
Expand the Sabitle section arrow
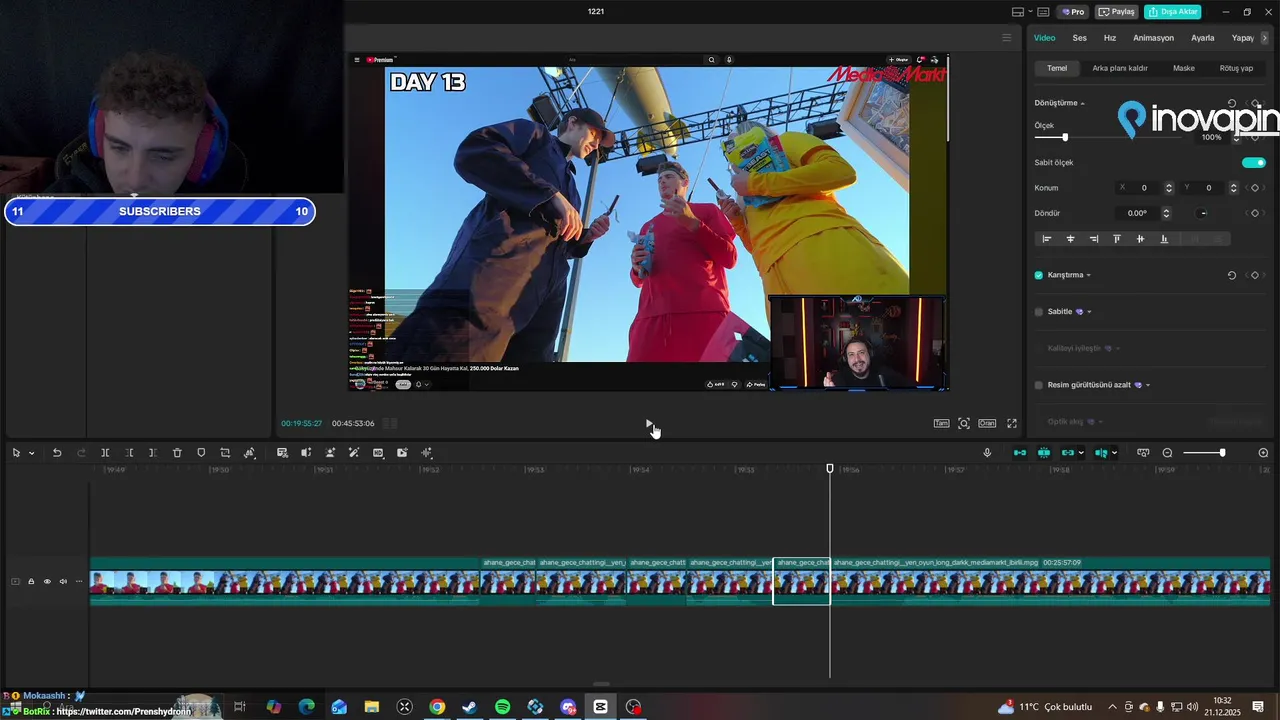point(1089,312)
